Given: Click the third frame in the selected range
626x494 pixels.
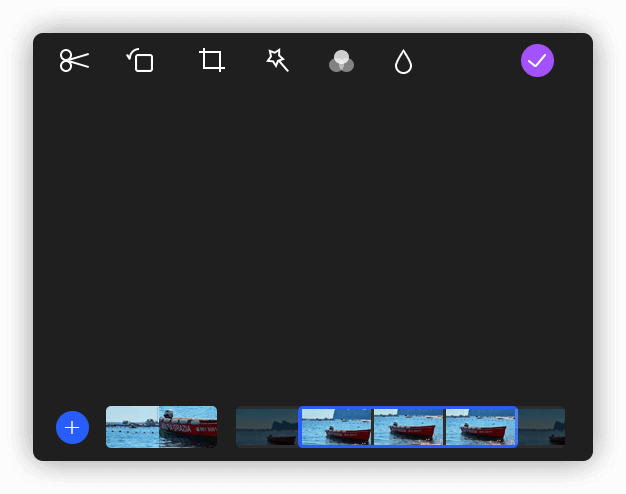Looking at the screenshot, I should click(480, 427).
